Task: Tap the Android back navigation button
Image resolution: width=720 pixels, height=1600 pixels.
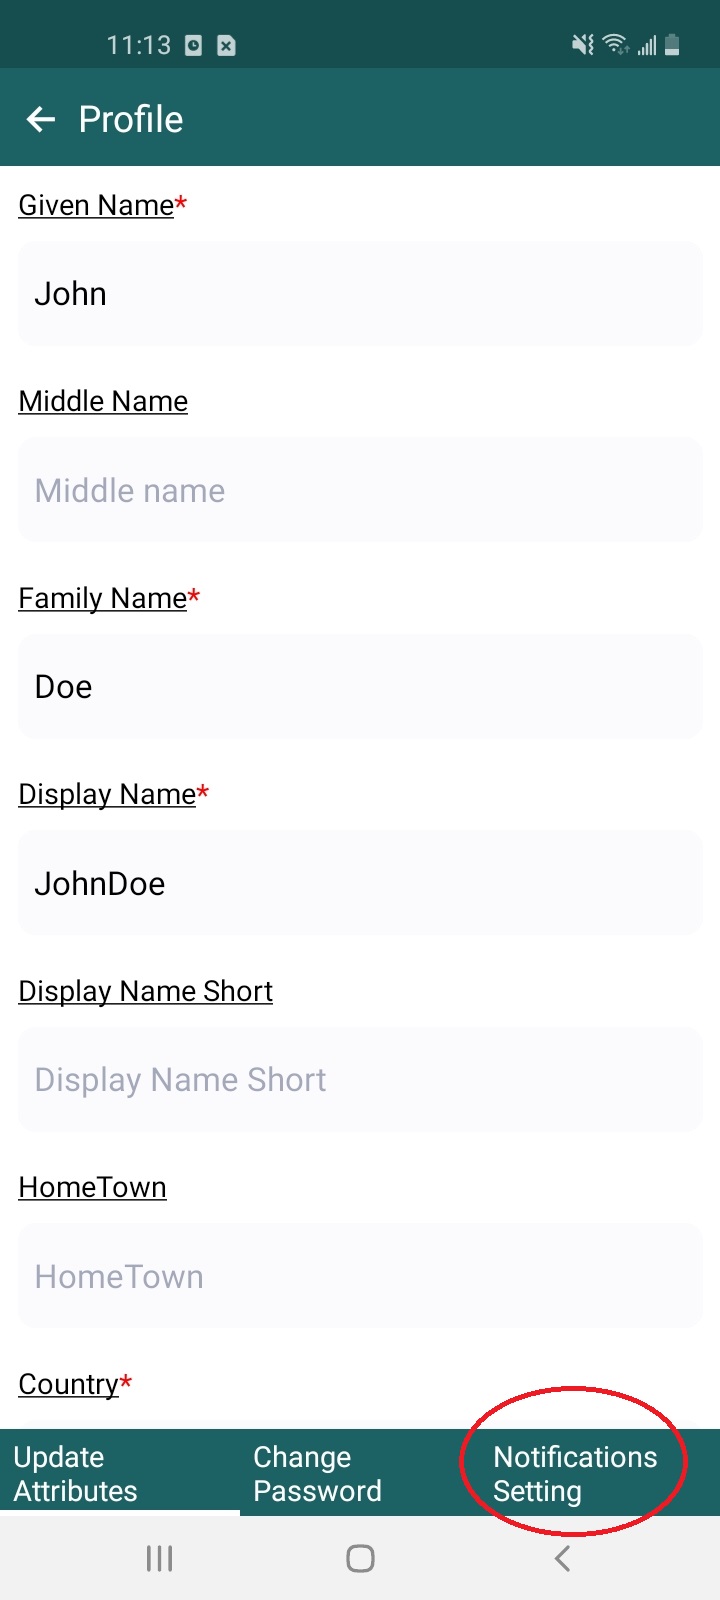Action: click(x=561, y=1557)
